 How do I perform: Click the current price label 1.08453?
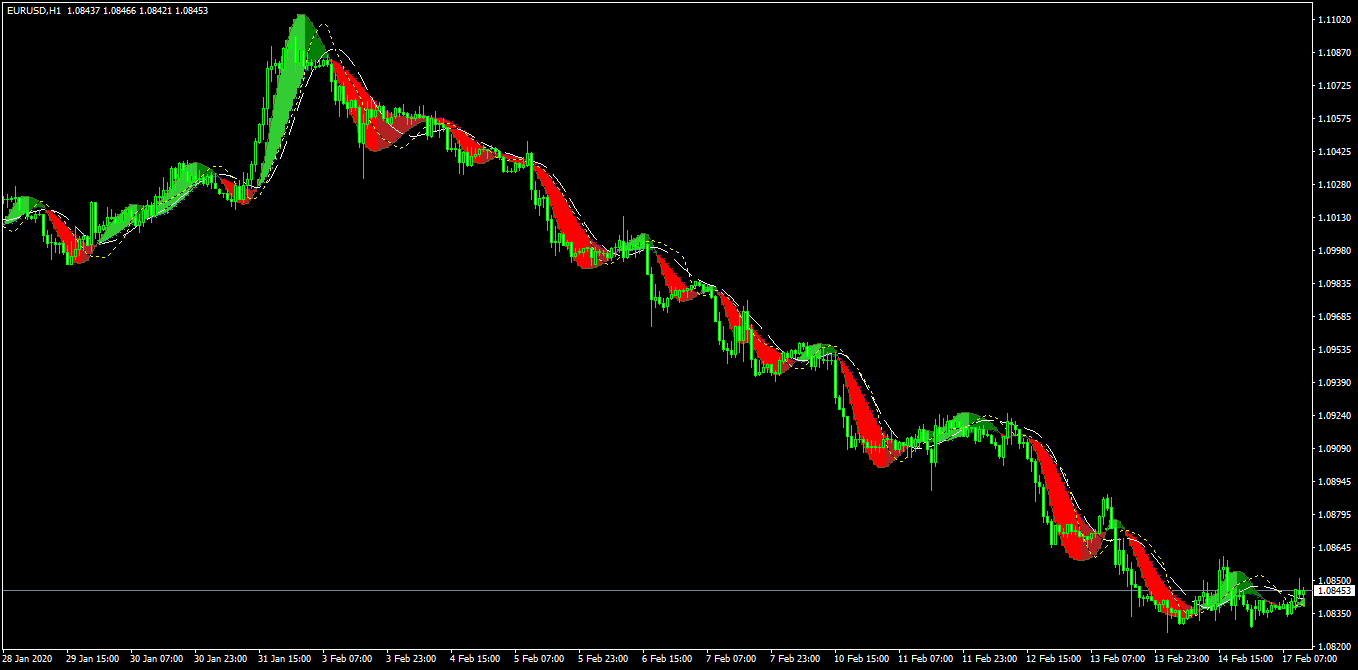coord(1335,591)
